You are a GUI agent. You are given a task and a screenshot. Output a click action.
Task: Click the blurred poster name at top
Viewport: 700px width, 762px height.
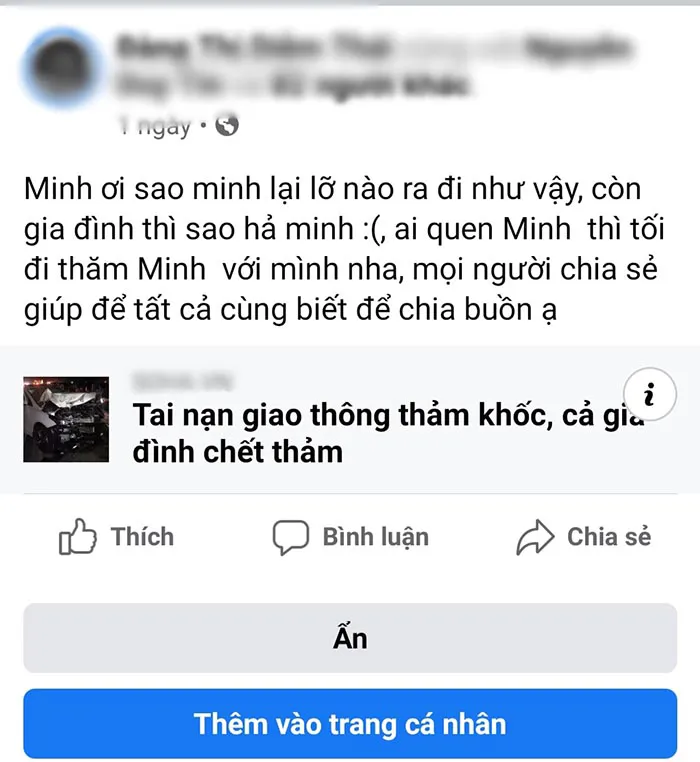pyautogui.click(x=255, y=48)
